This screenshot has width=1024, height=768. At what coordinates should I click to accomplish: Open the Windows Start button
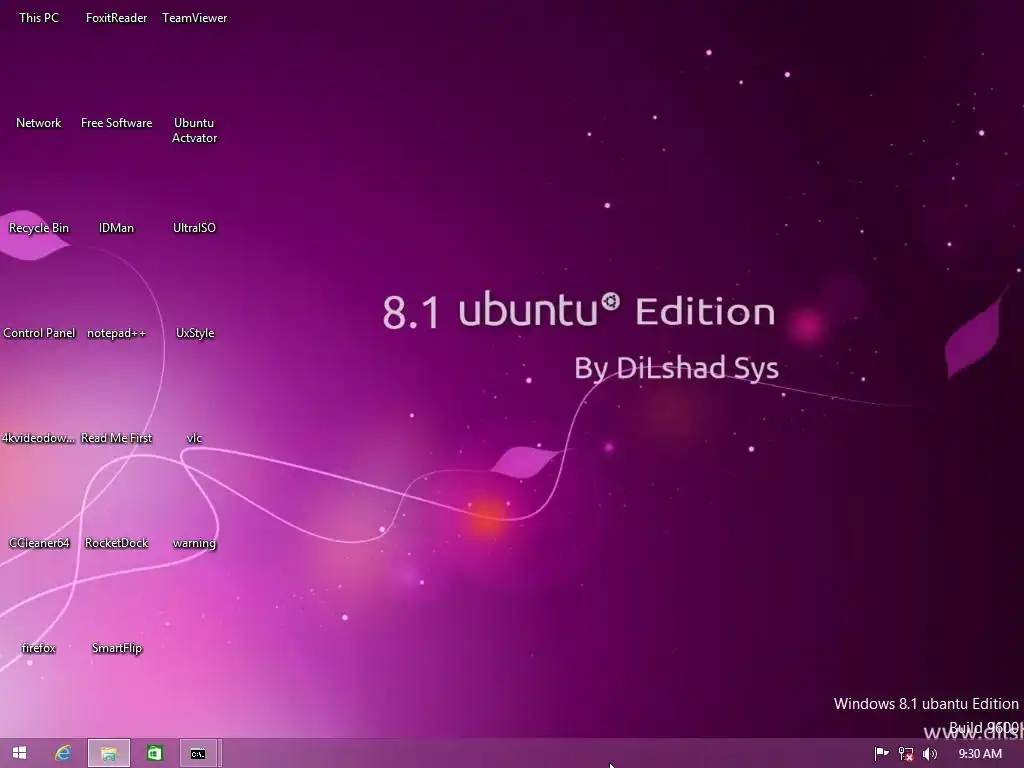[20, 753]
